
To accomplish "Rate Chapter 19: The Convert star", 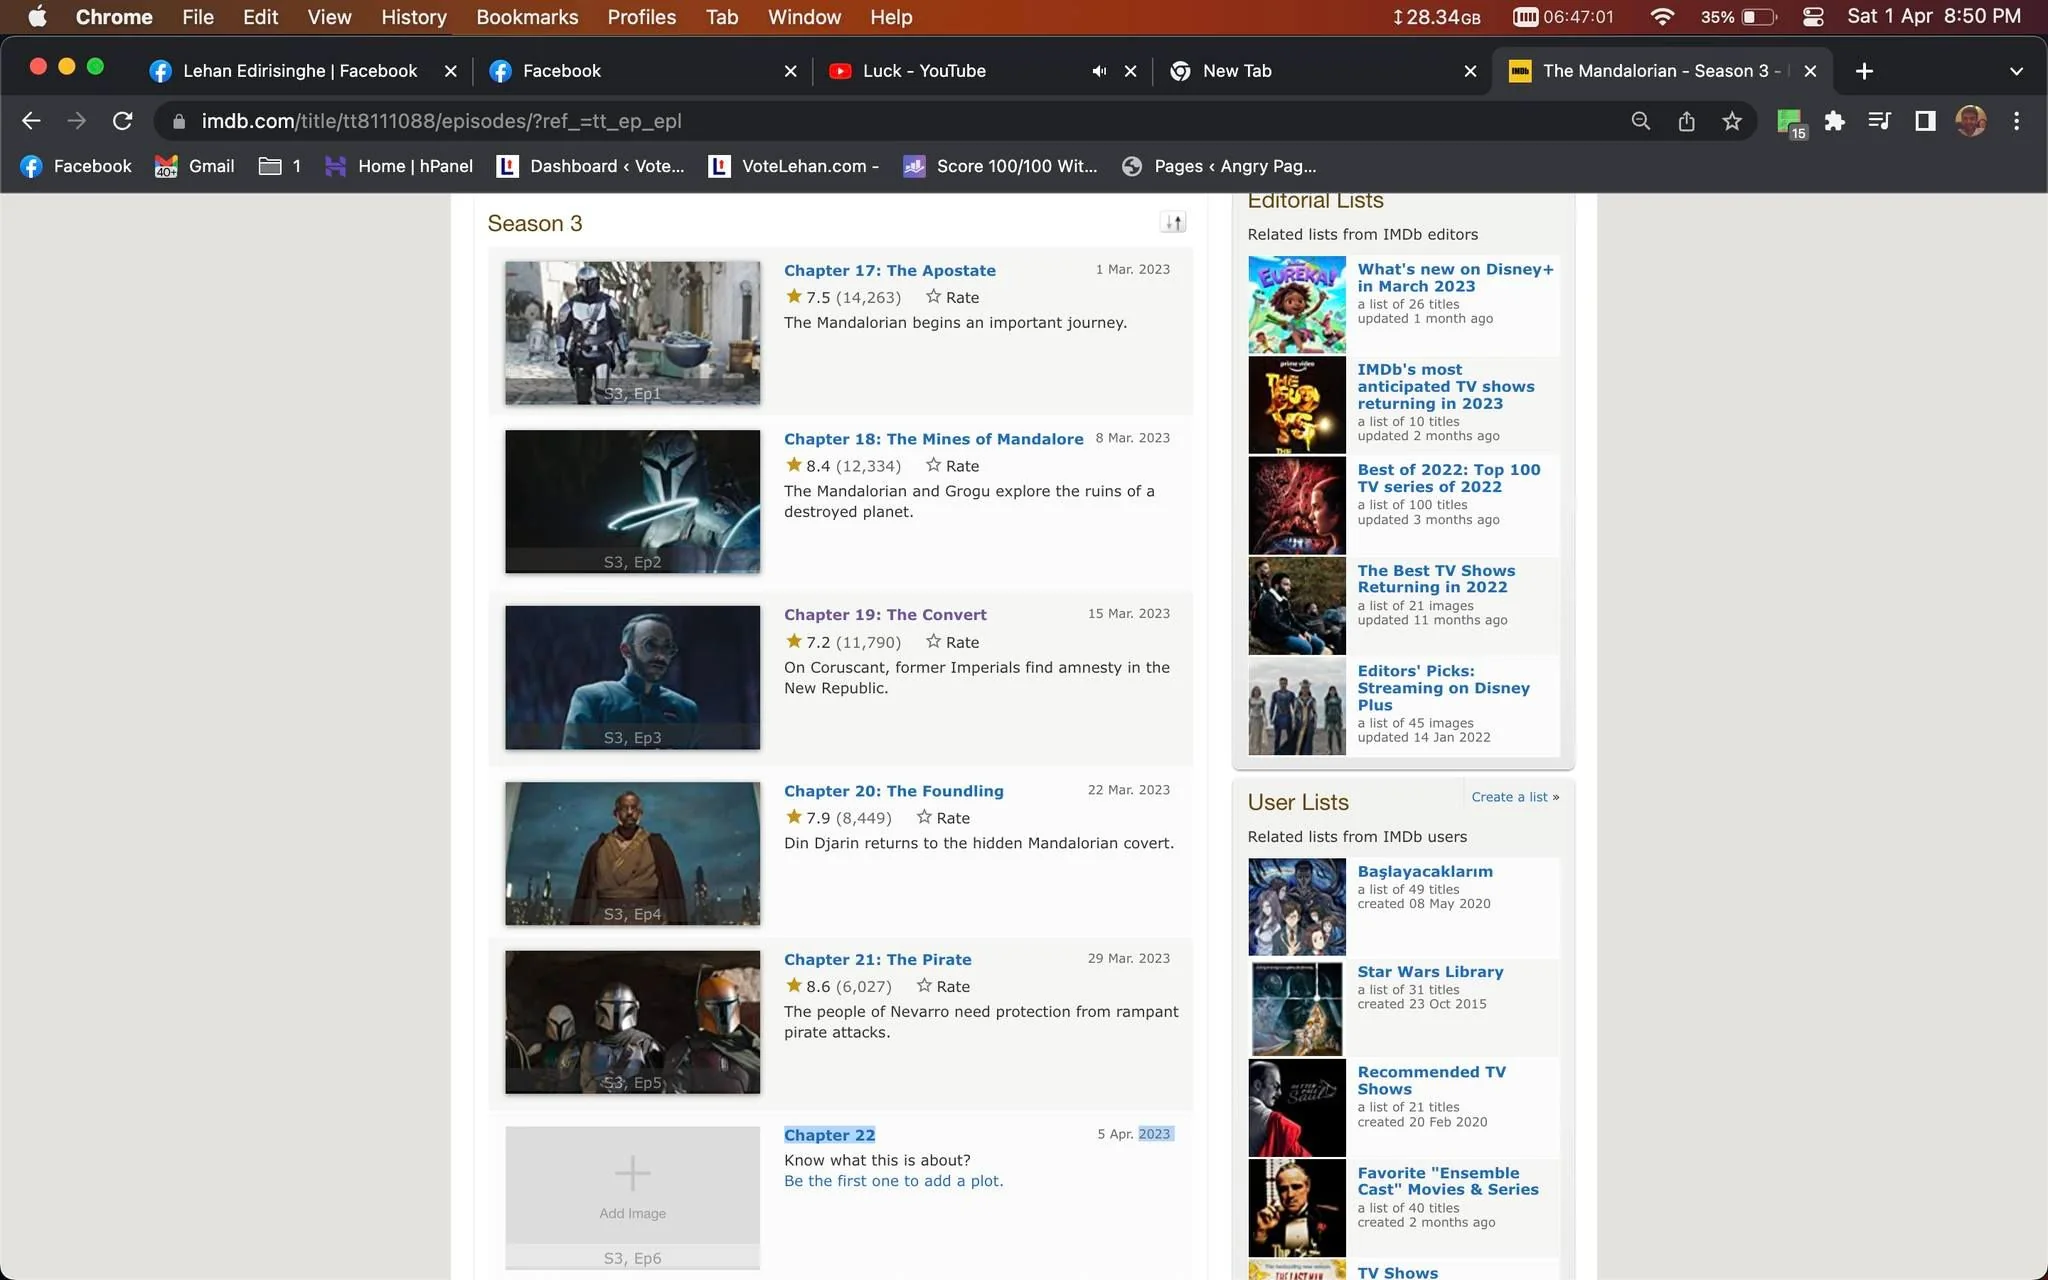I will point(952,642).
